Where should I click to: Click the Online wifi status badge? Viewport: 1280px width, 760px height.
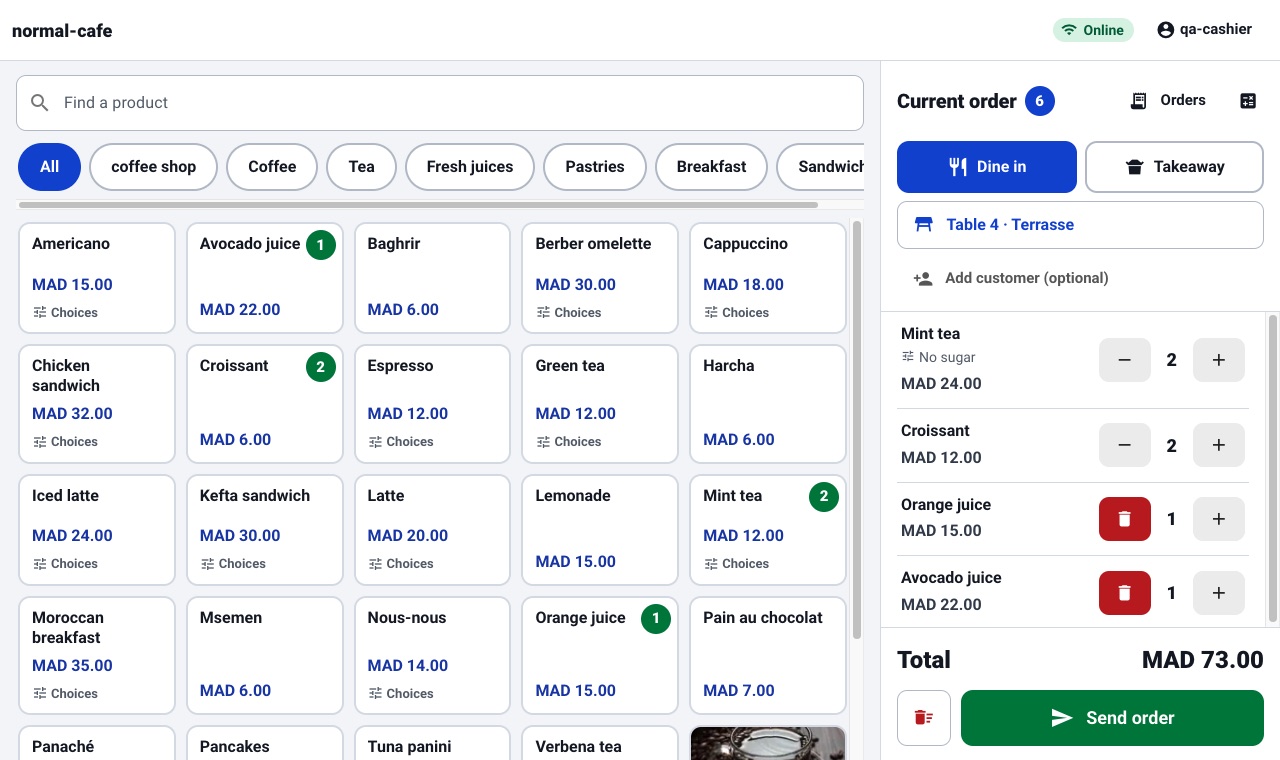(1093, 30)
